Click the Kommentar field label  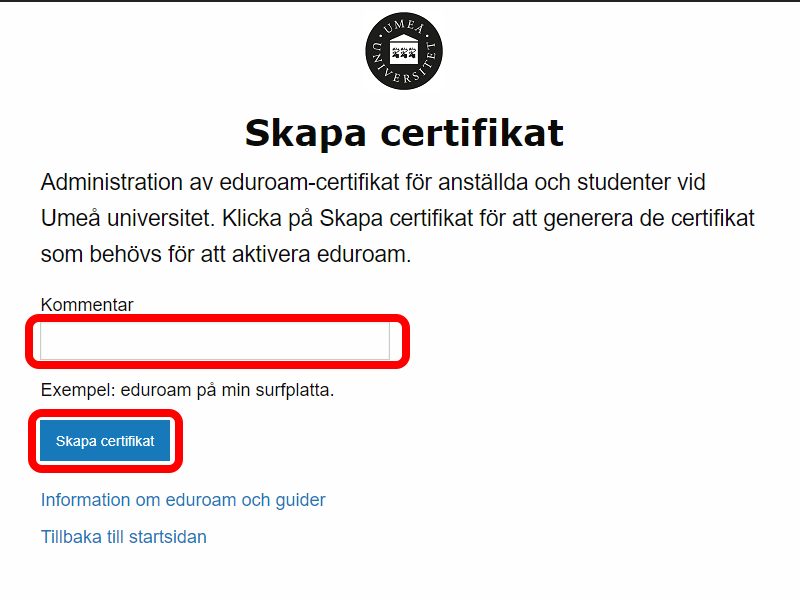pos(88,304)
